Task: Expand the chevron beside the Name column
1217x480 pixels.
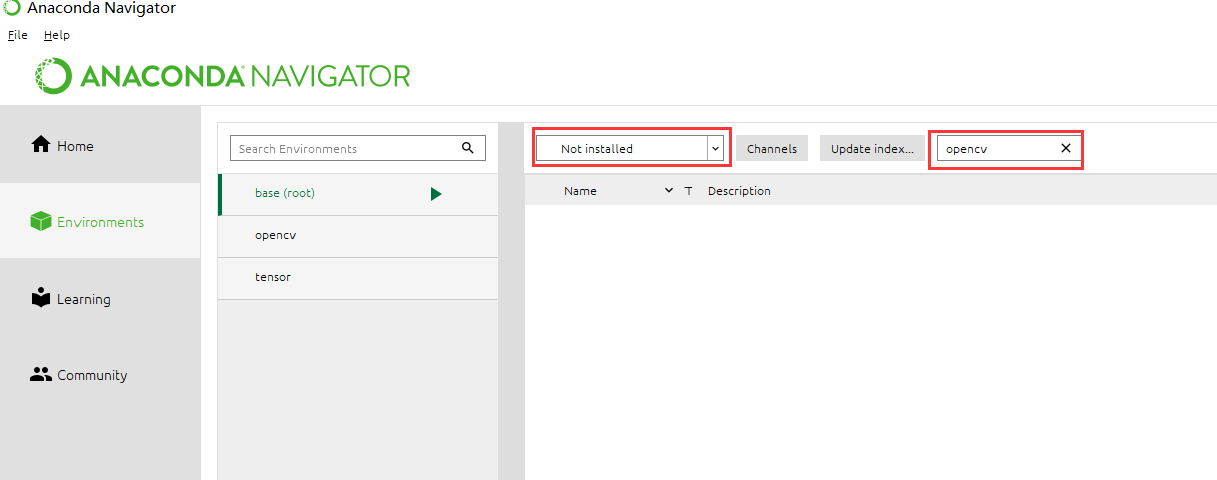Action: pyautogui.click(x=669, y=190)
